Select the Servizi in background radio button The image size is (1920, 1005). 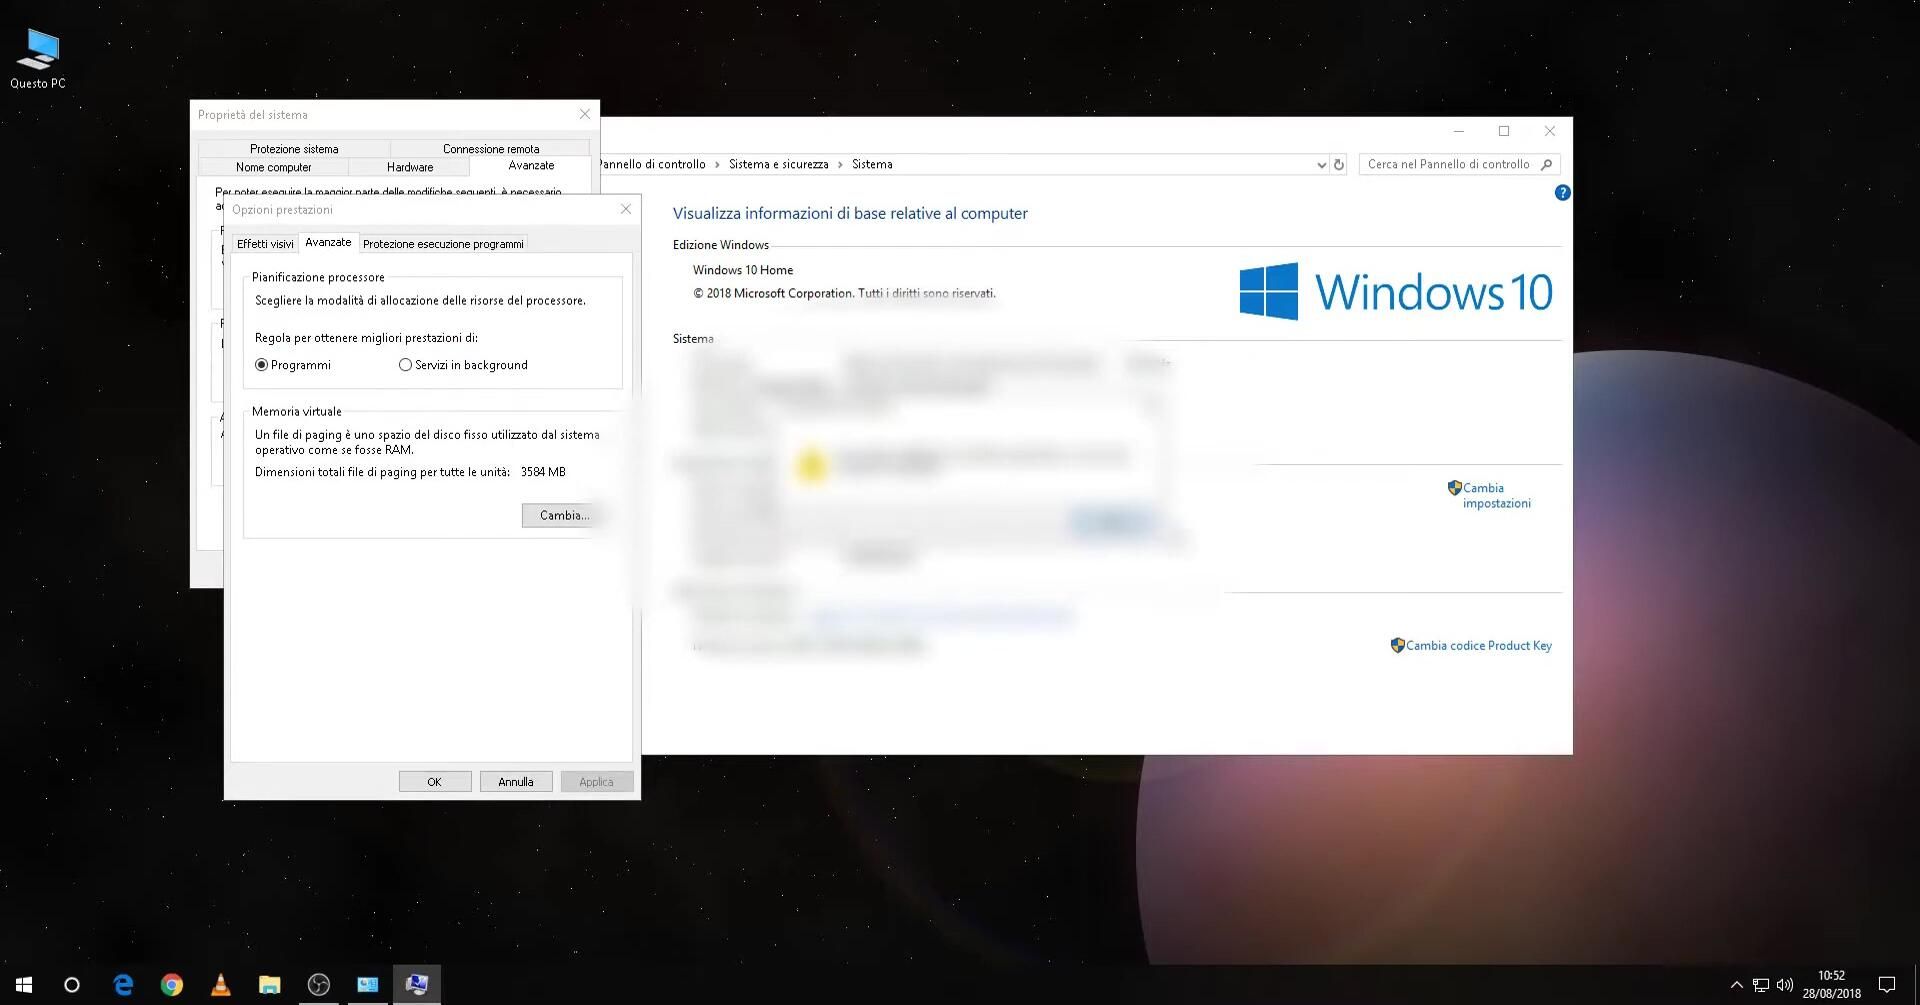click(x=405, y=365)
